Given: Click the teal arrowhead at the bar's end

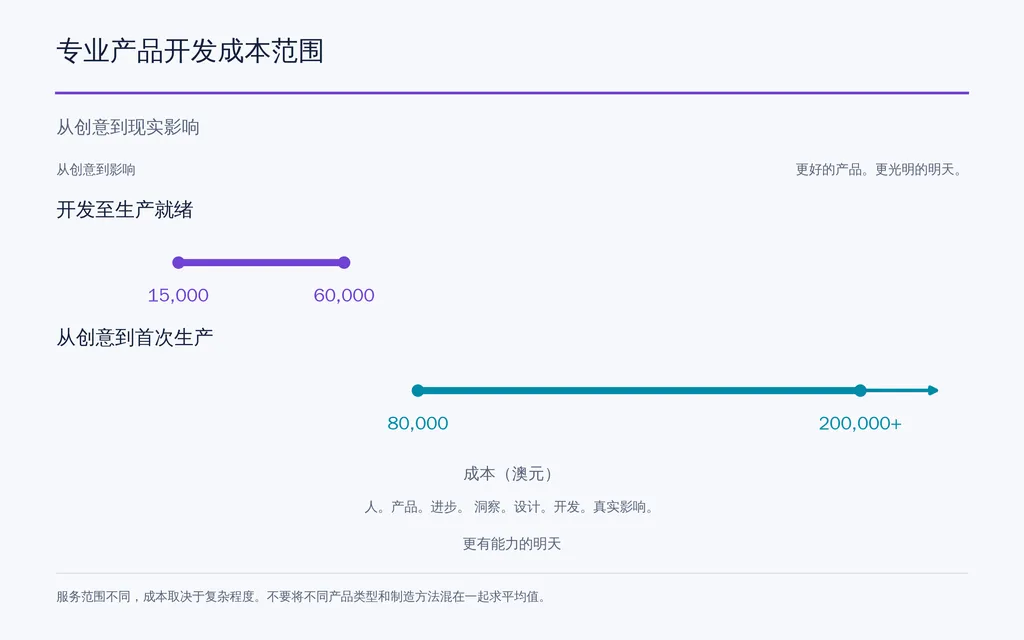Looking at the screenshot, I should coord(933,391).
